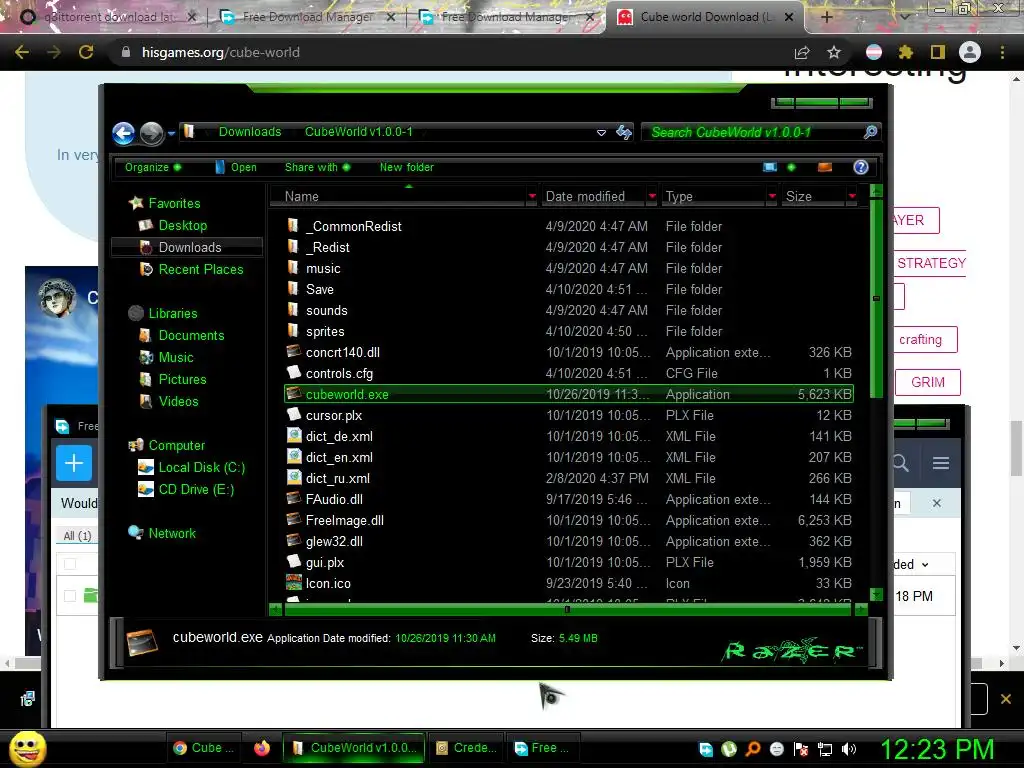The image size is (1024, 768).
Task: Click the STRATEGY tag link on webpage
Action: [x=930, y=263]
